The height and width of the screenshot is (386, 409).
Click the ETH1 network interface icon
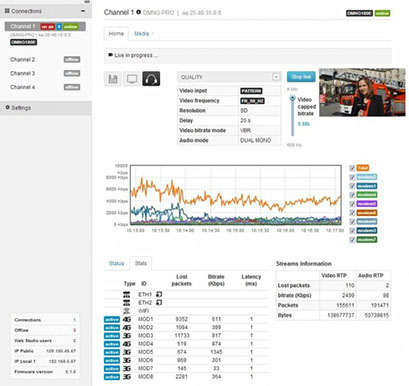(x=127, y=295)
